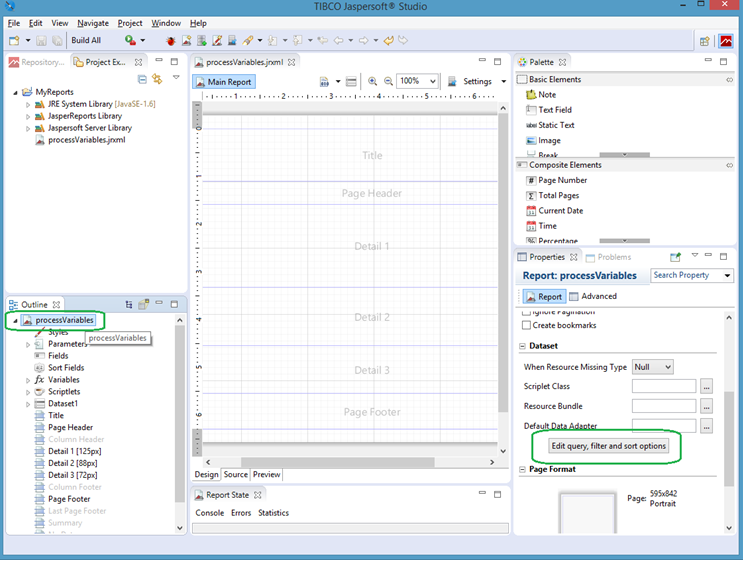Viewport: 743px width, 561px height.
Task: Collapse the Dataset section in Properties
Action: click(522, 347)
